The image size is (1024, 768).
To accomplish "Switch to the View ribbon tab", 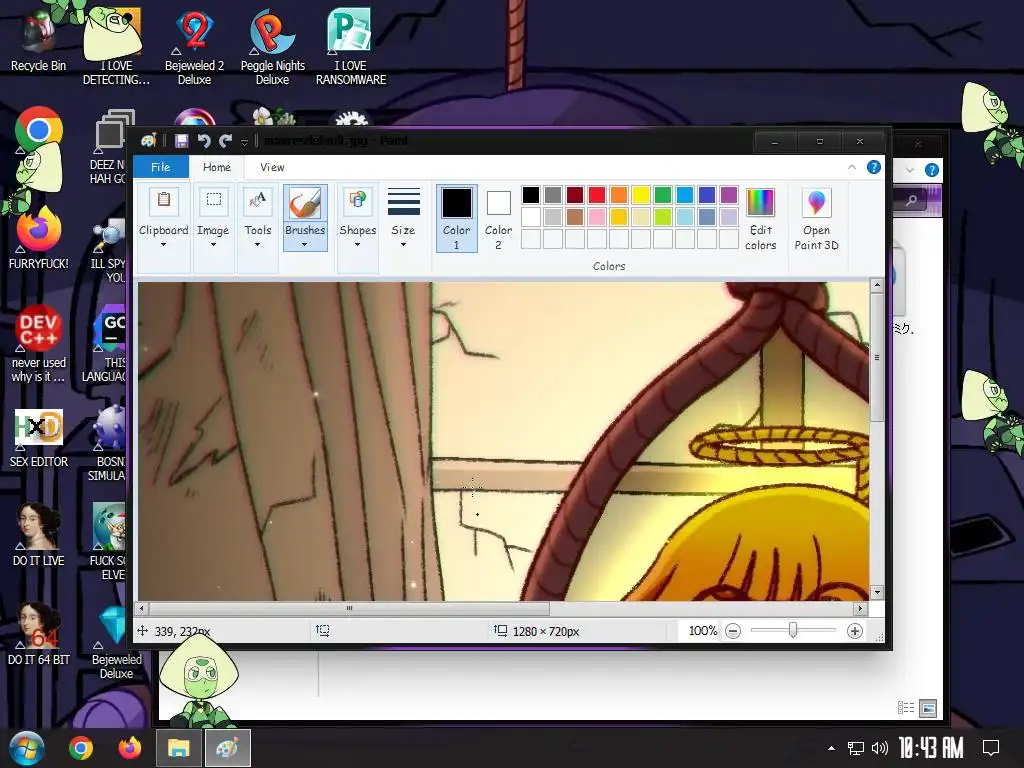I will pyautogui.click(x=272, y=167).
